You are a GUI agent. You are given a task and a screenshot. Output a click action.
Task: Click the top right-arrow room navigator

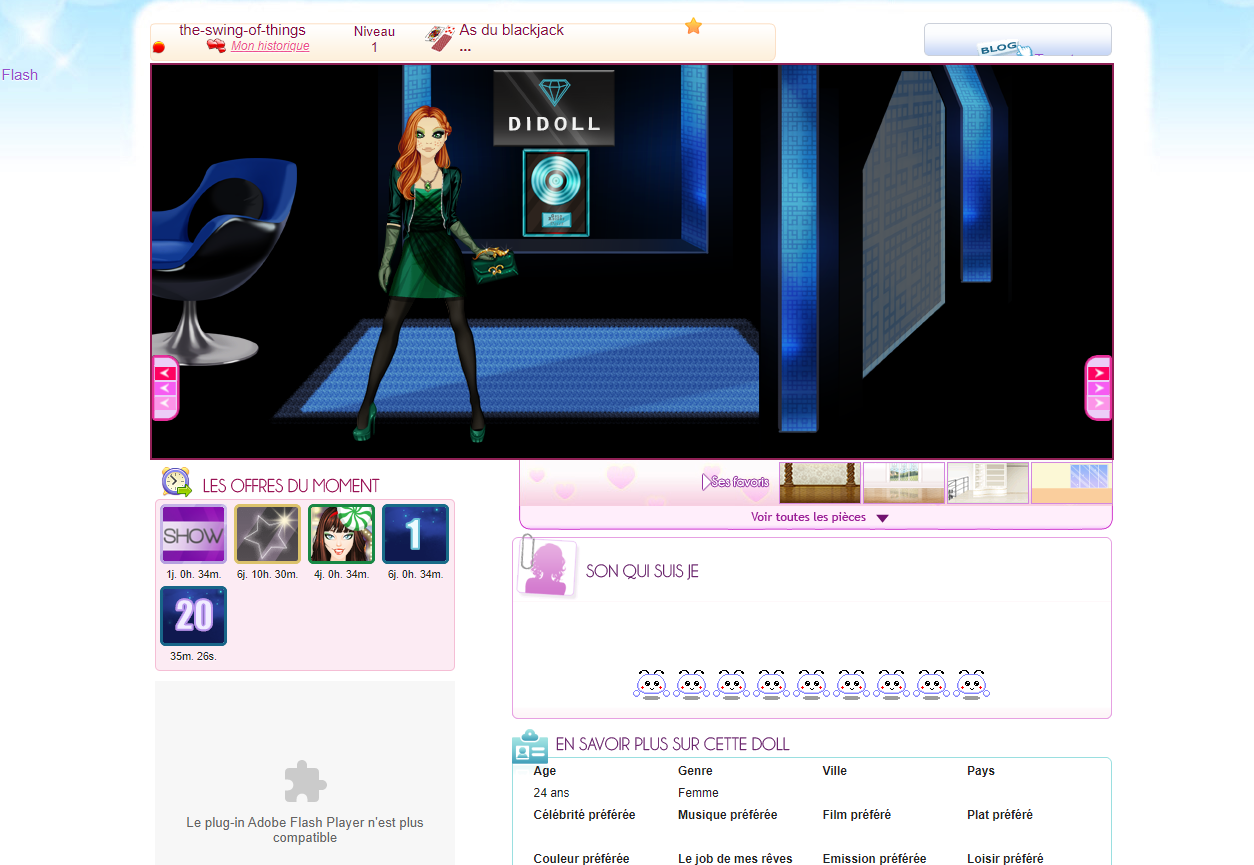(1098, 373)
